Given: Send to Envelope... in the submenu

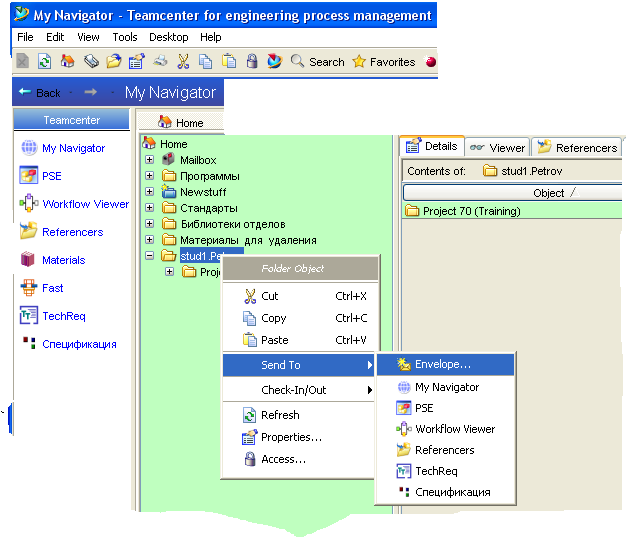Looking at the screenshot, I should click(445, 364).
